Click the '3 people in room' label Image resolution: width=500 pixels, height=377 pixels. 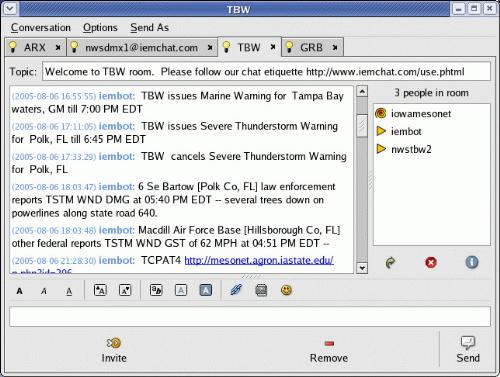(x=431, y=93)
